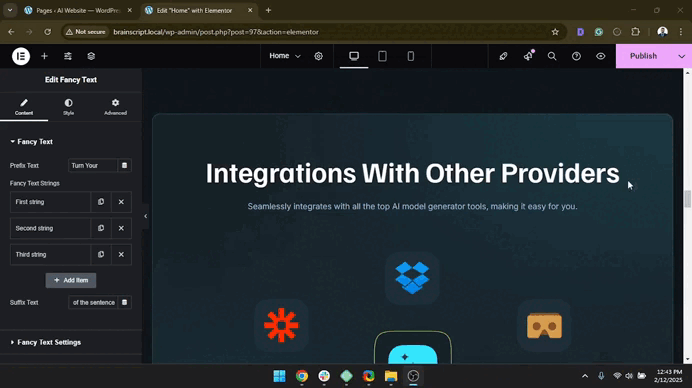Hide the editor panel with collapse arrow
This screenshot has height=388, width=692.
pos(146,216)
